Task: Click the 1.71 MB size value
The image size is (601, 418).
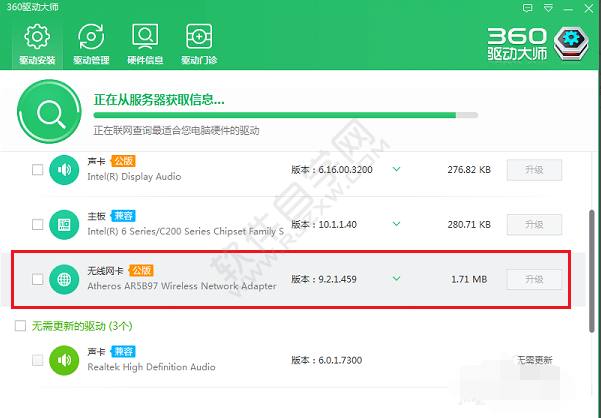Action: click(x=469, y=279)
